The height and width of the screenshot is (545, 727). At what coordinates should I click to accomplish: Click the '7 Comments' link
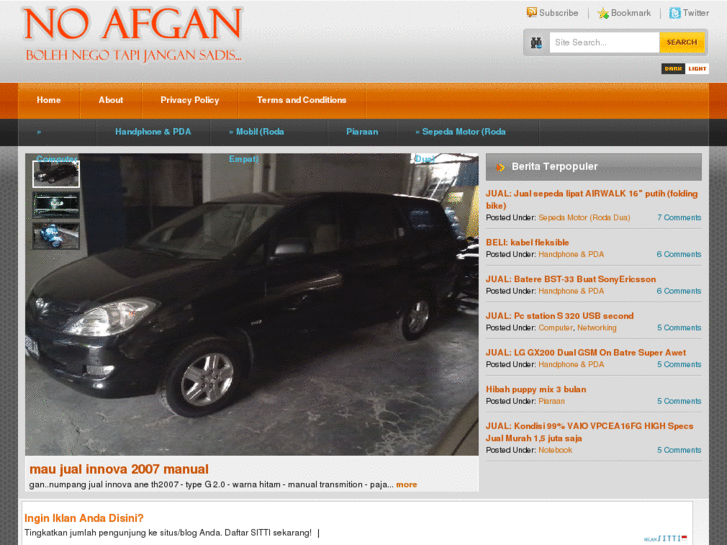(679, 218)
